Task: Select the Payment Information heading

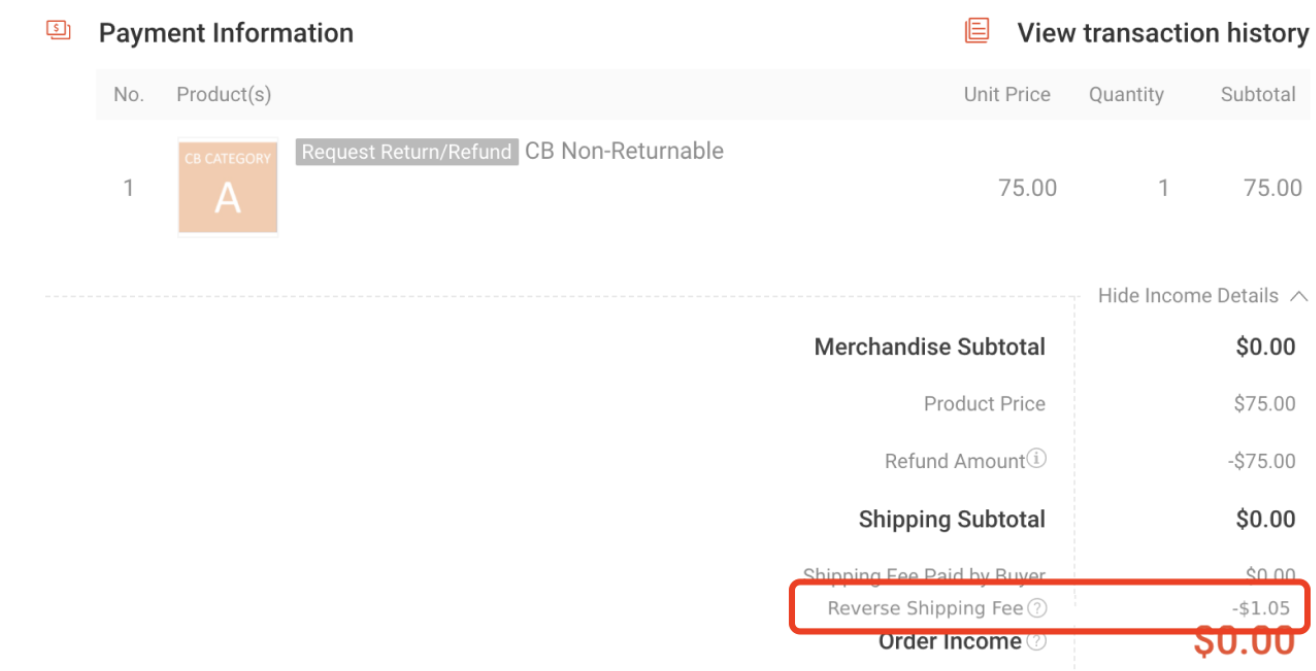Action: pyautogui.click(x=226, y=33)
